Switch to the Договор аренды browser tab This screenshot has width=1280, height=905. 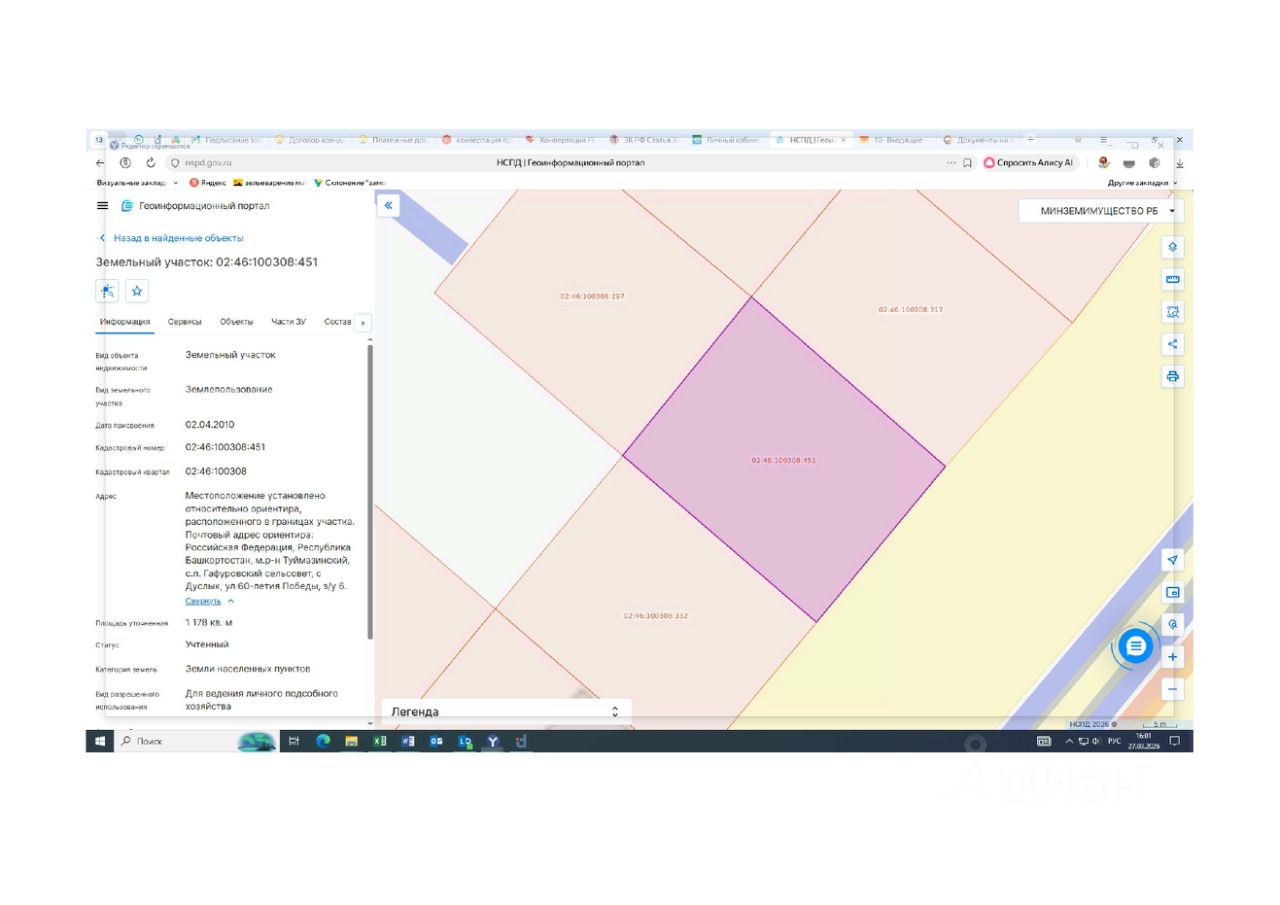[310, 140]
